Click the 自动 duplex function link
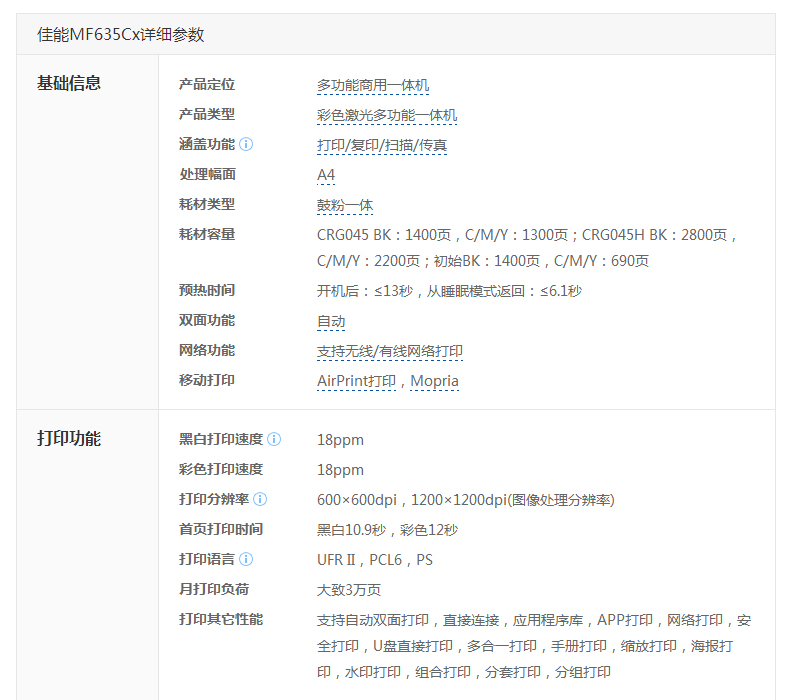The width and height of the screenshot is (790, 700). (331, 322)
